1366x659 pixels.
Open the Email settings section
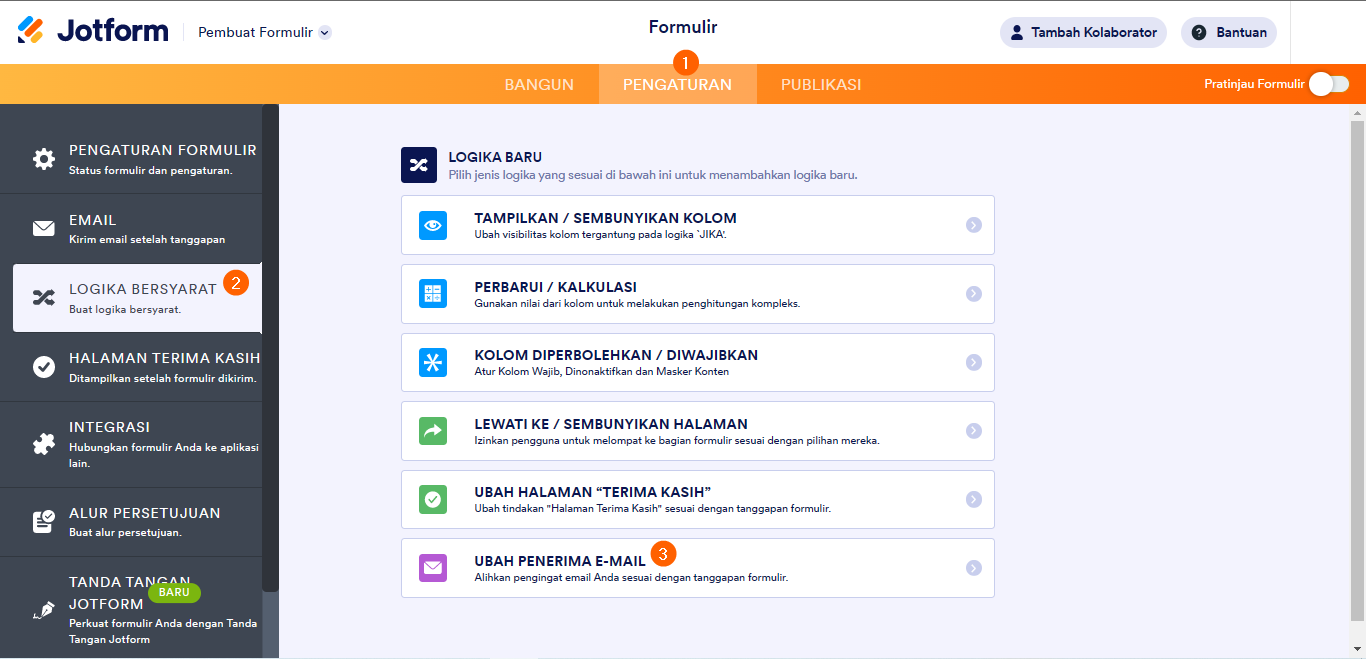click(131, 229)
